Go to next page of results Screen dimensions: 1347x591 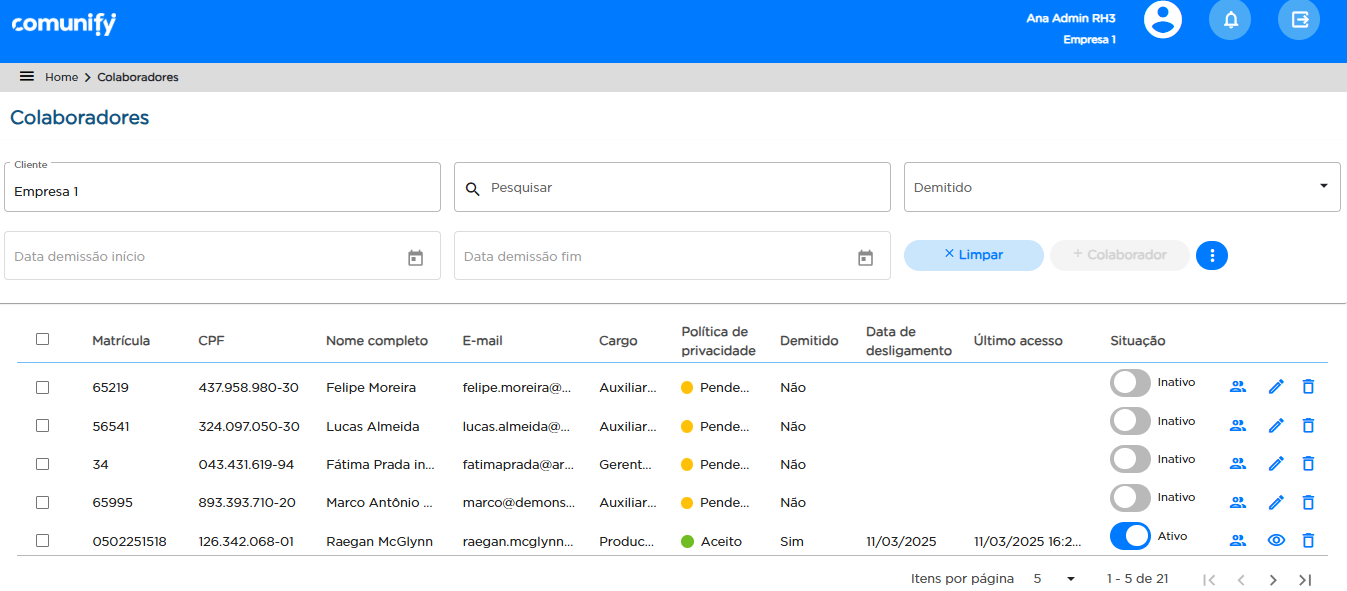pyautogui.click(x=1272, y=580)
